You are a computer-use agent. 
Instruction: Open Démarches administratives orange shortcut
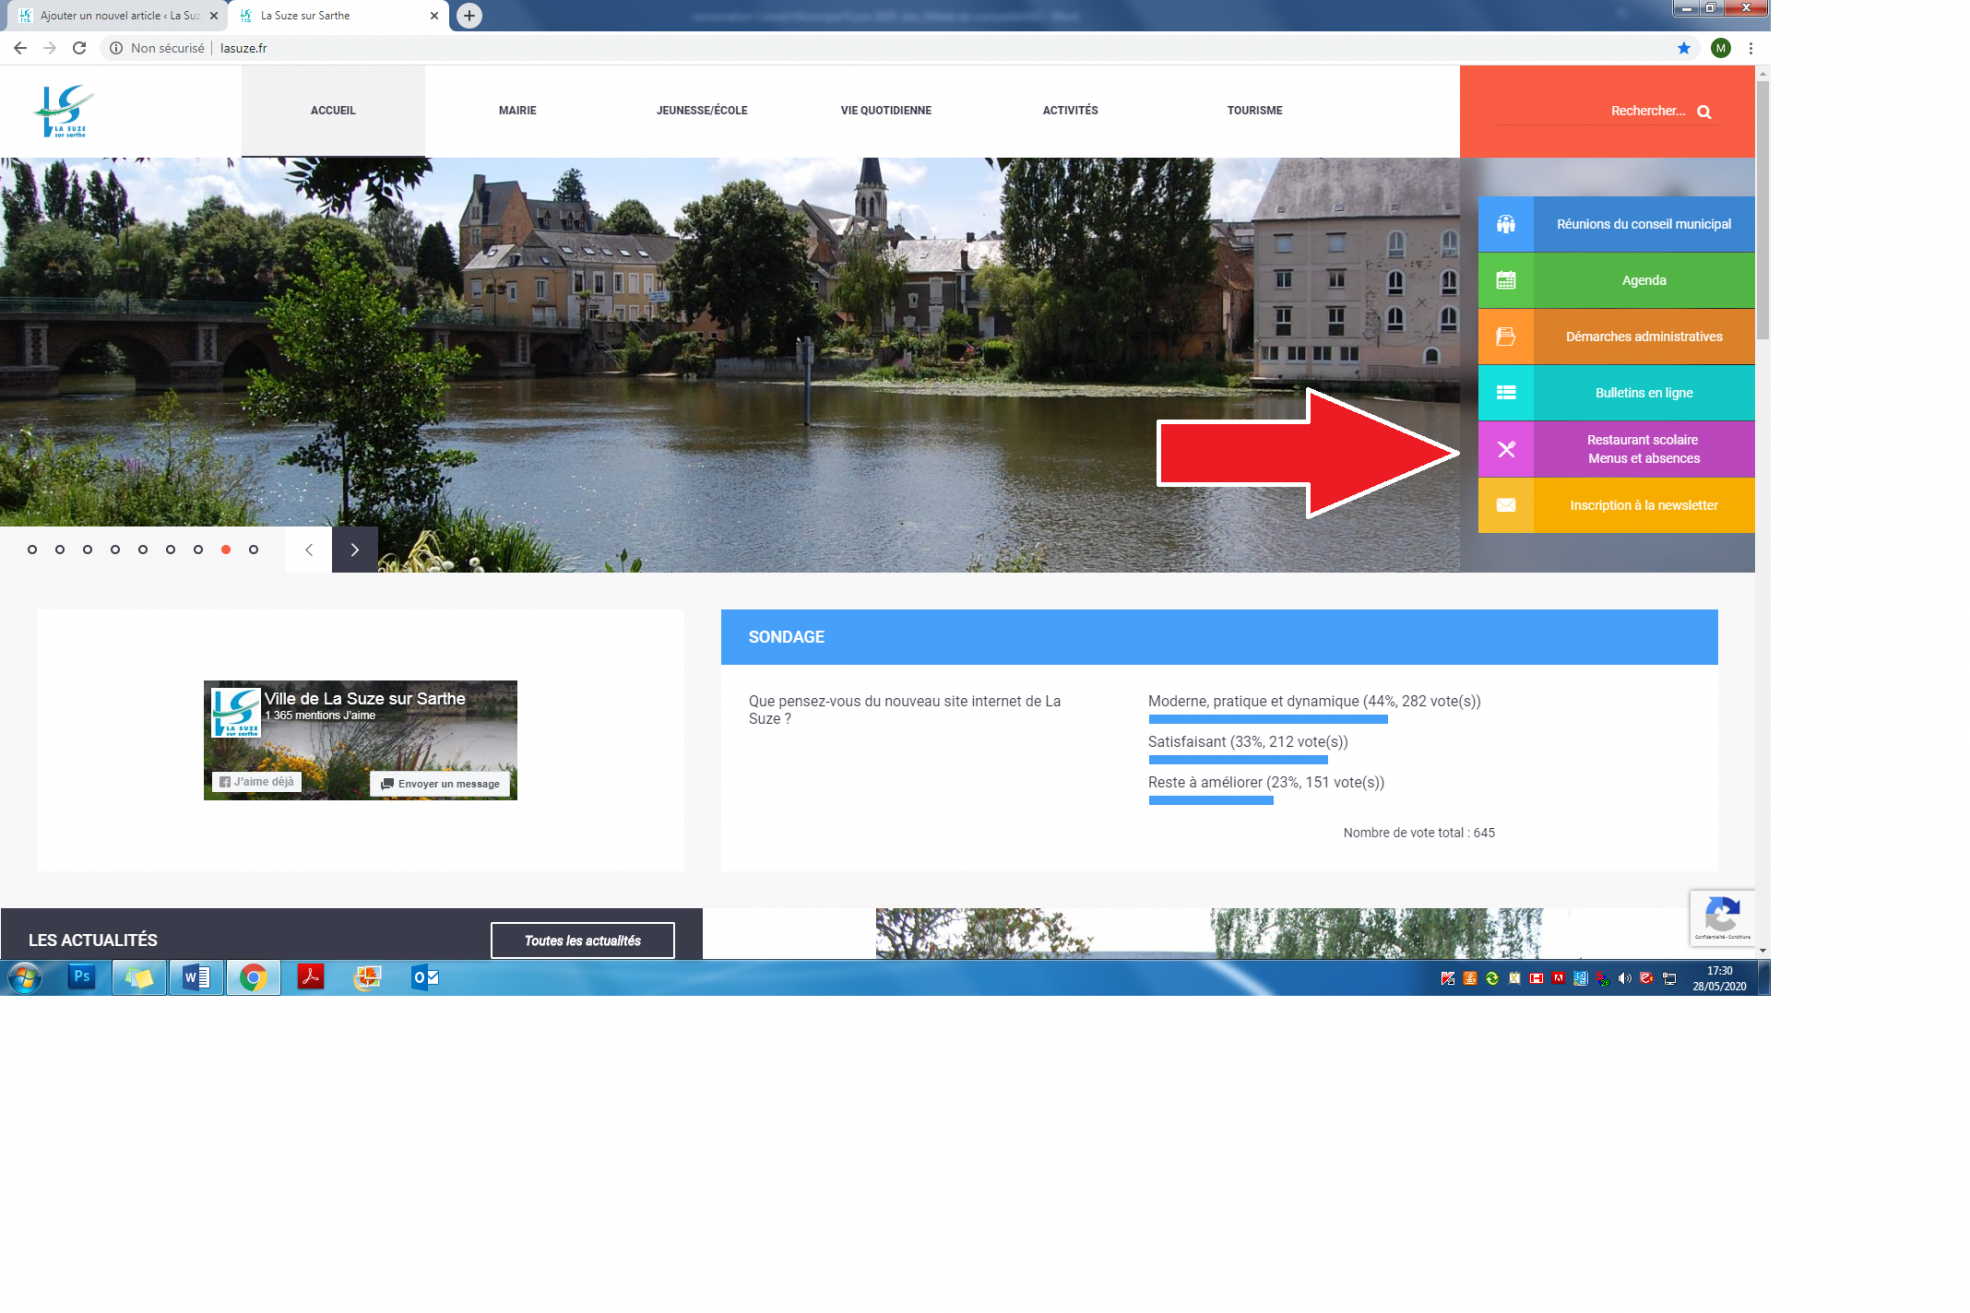(1642, 337)
